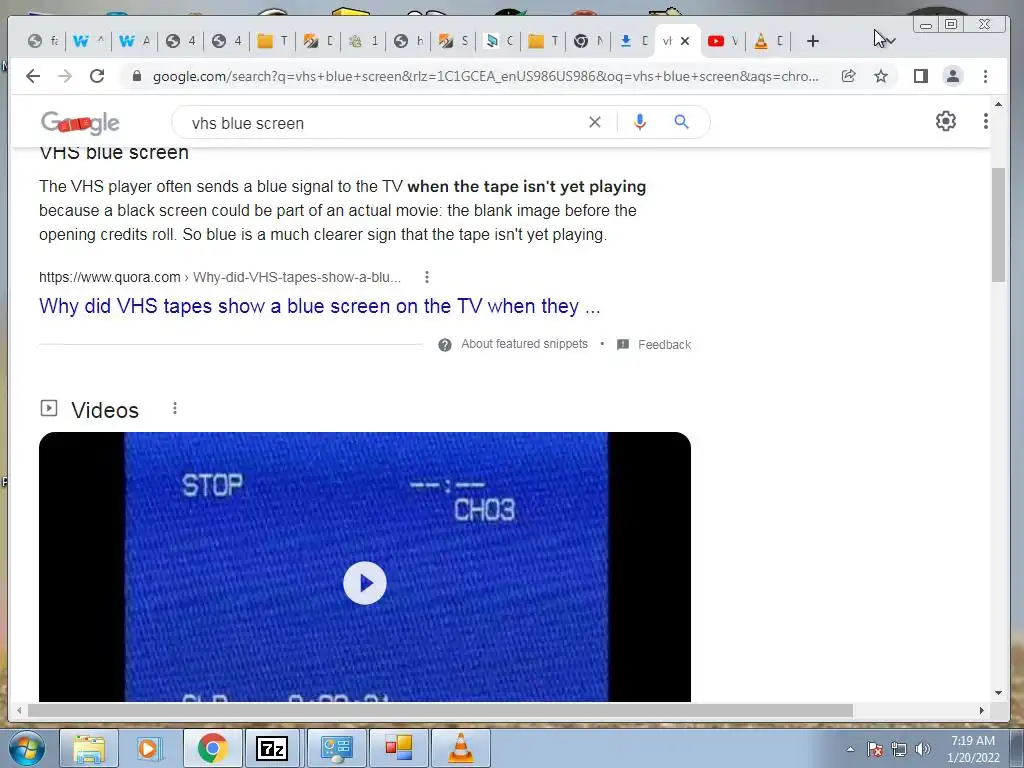Image resolution: width=1024 pixels, height=768 pixels.
Task: Open options dots for Quora result
Action: [x=426, y=277]
